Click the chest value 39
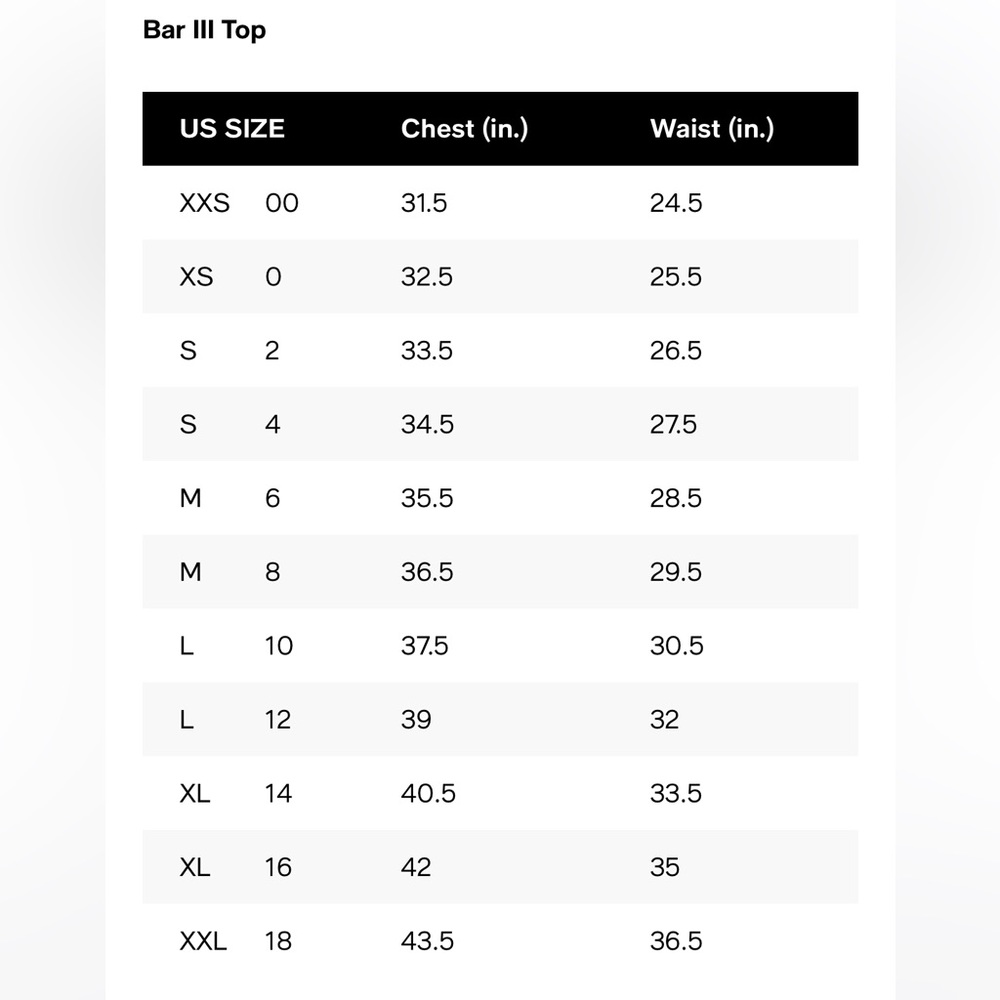This screenshot has height=1000, width=1000. 416,720
